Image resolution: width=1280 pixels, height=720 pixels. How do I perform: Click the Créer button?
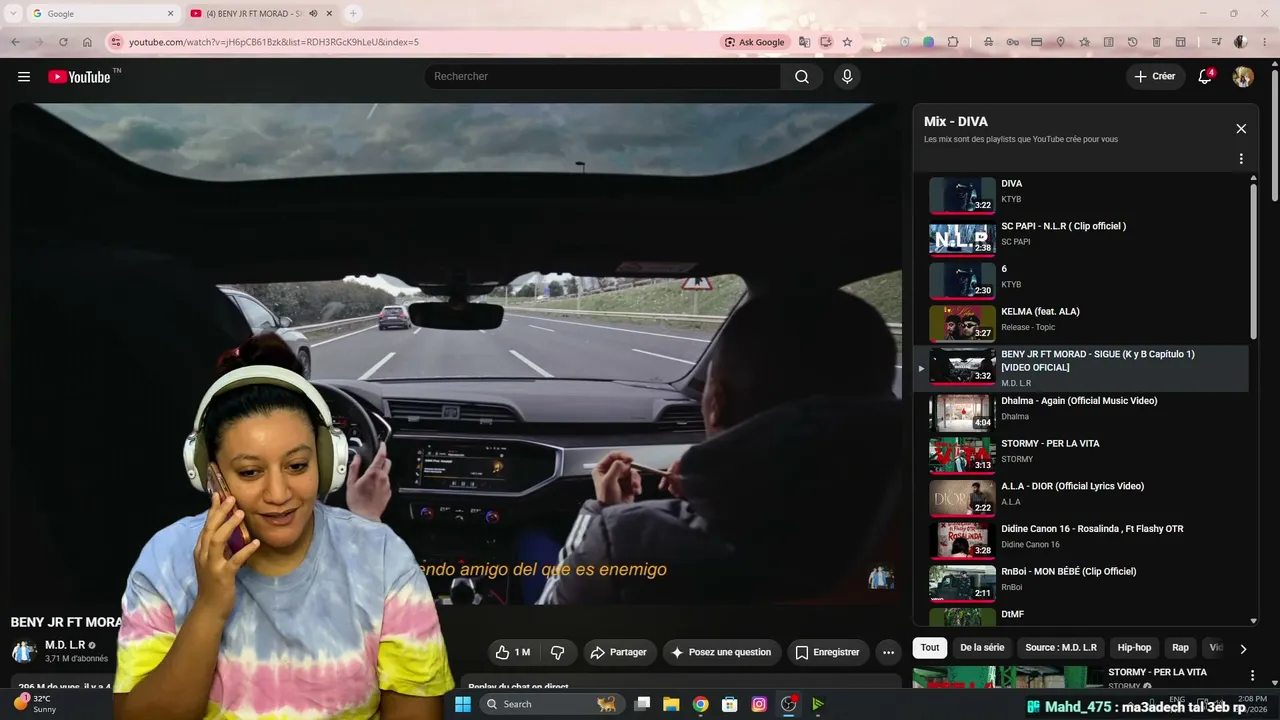click(1155, 77)
